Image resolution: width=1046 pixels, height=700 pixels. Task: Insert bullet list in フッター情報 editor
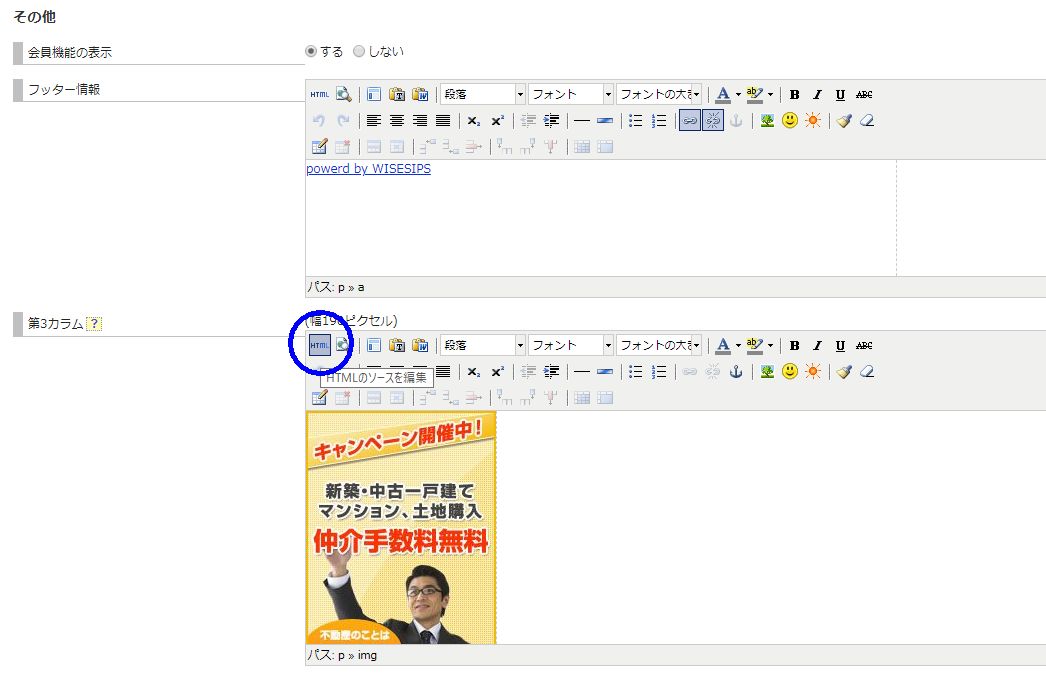636,121
